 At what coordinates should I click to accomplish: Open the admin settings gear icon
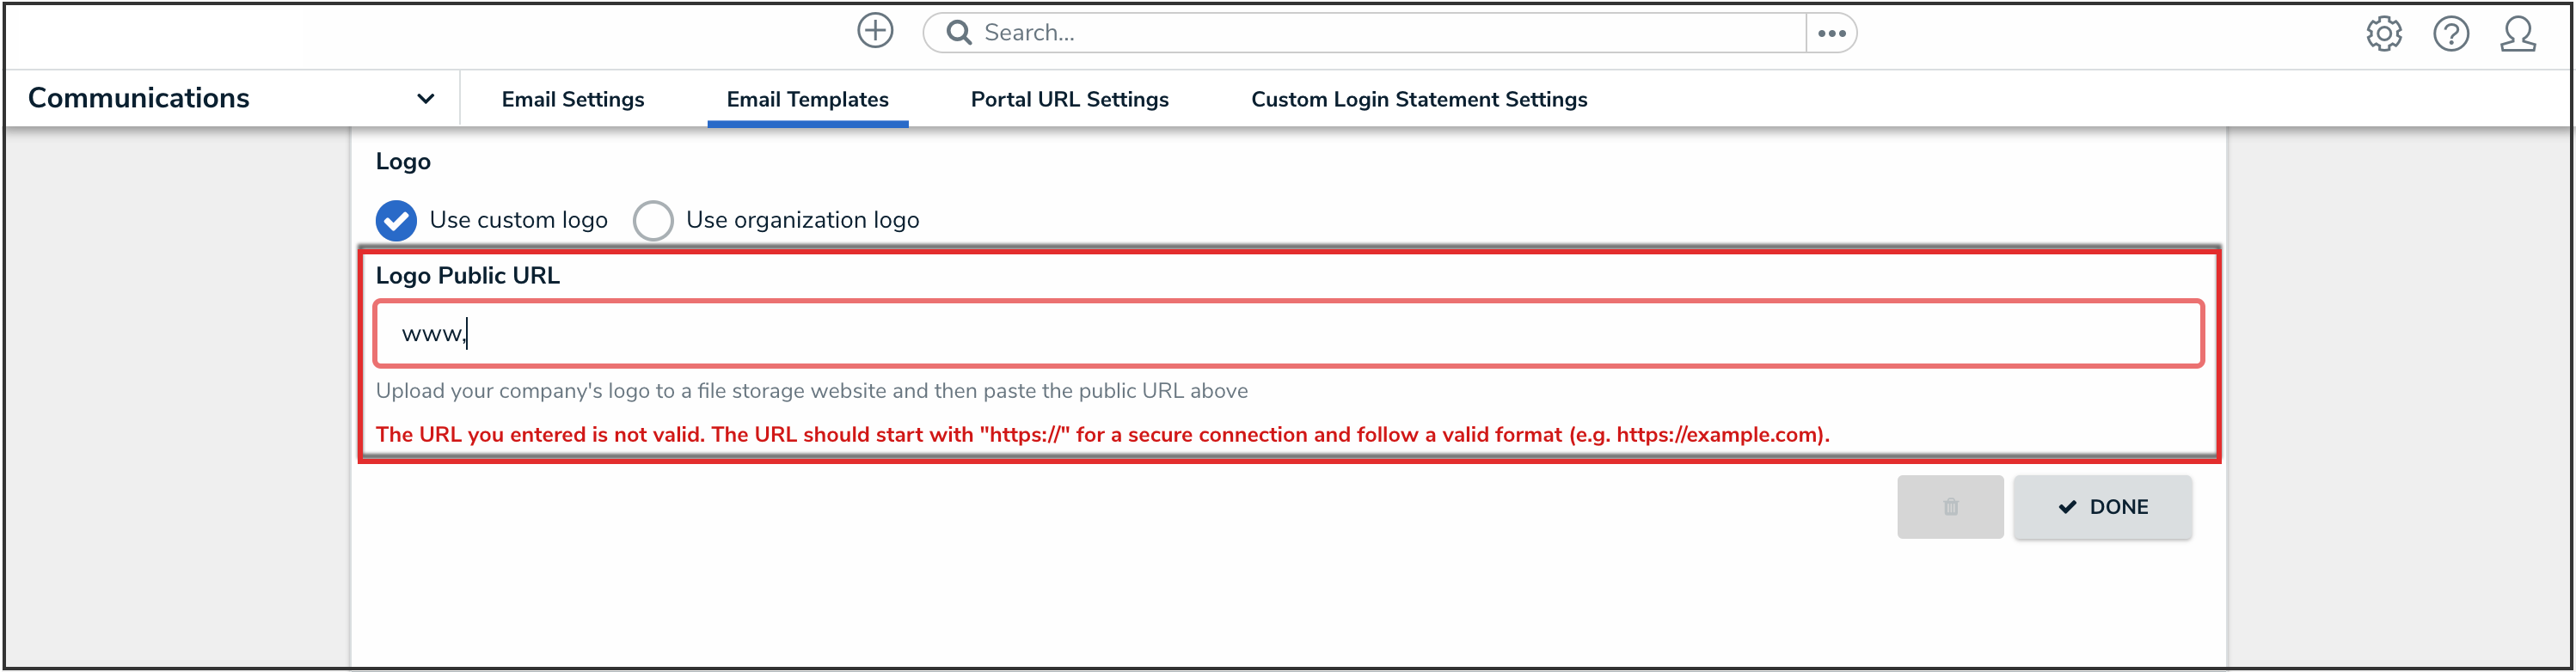click(2384, 34)
